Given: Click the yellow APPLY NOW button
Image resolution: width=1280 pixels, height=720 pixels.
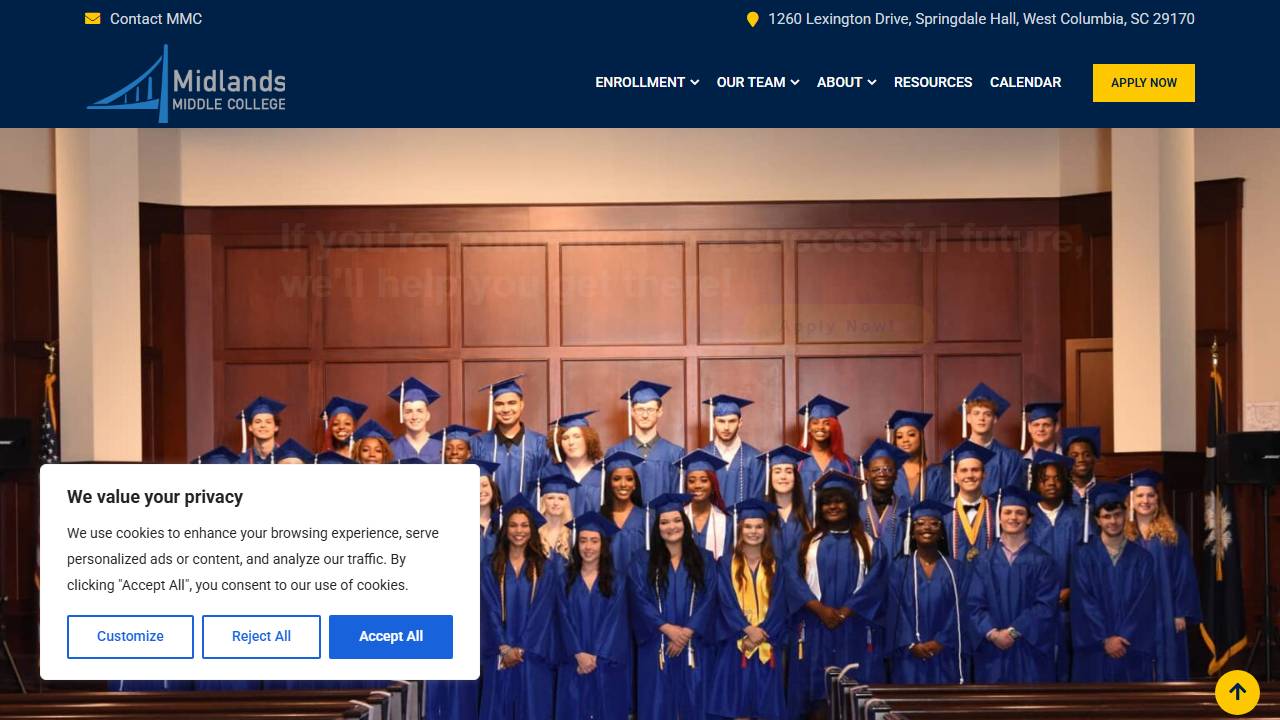Looking at the screenshot, I should tap(1144, 83).
